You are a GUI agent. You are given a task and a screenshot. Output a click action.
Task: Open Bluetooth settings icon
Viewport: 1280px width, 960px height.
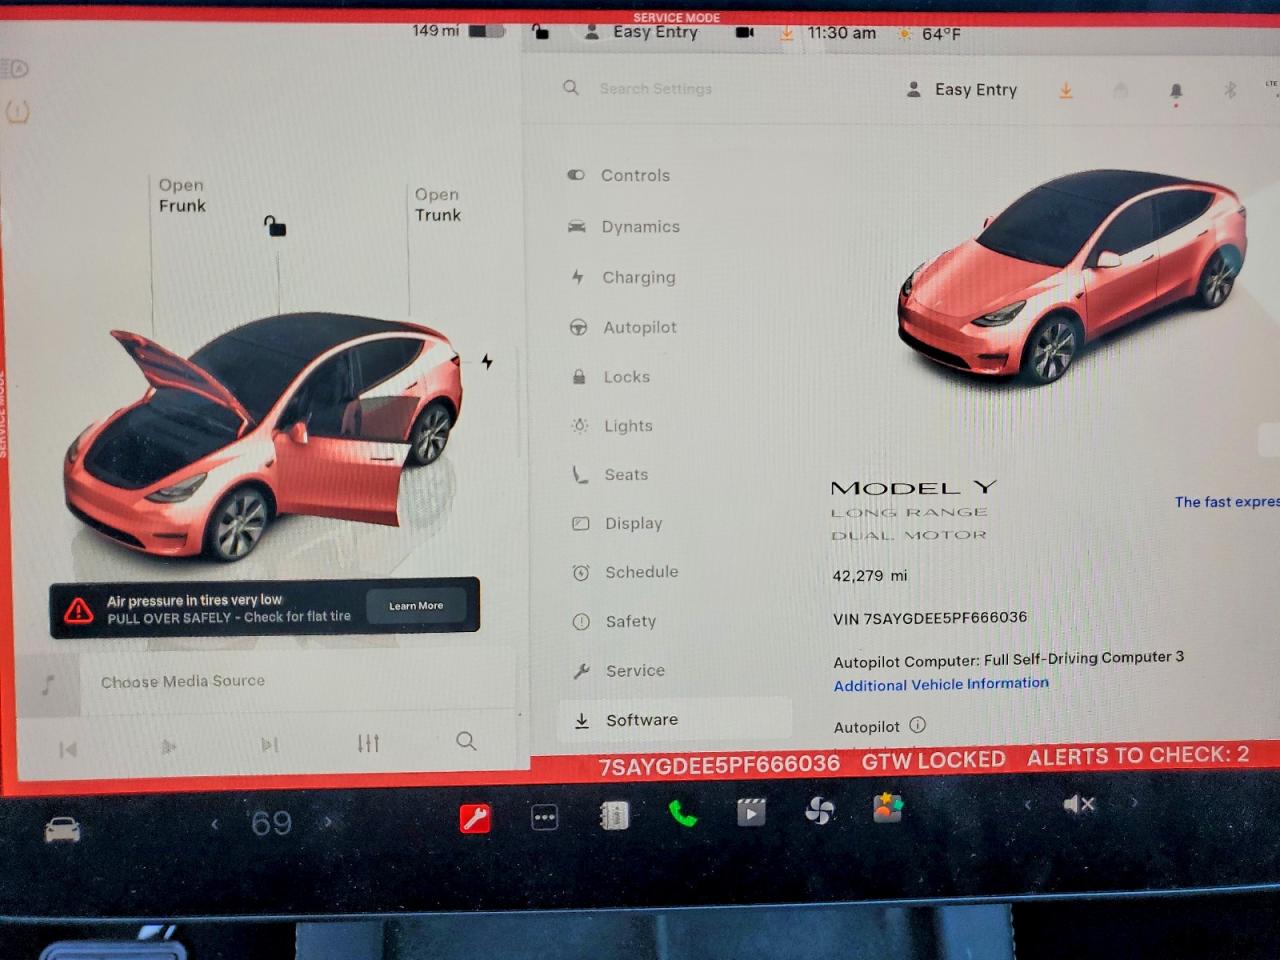click(1230, 90)
